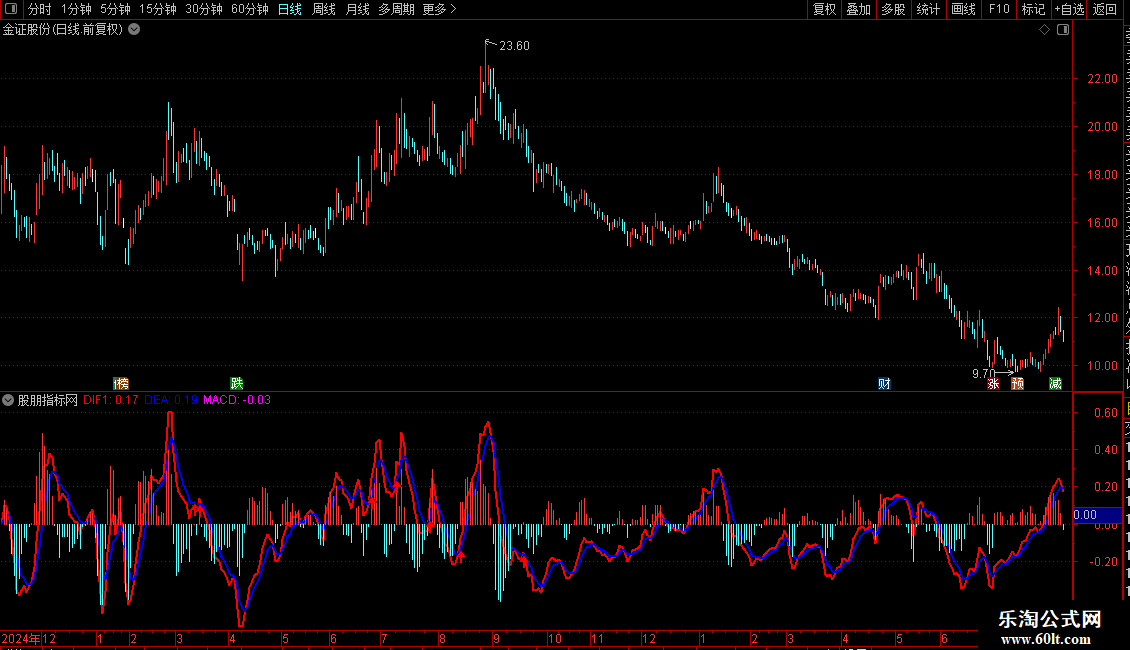Switch to 分时 intraday view
1130x650 pixels.
tap(40, 9)
